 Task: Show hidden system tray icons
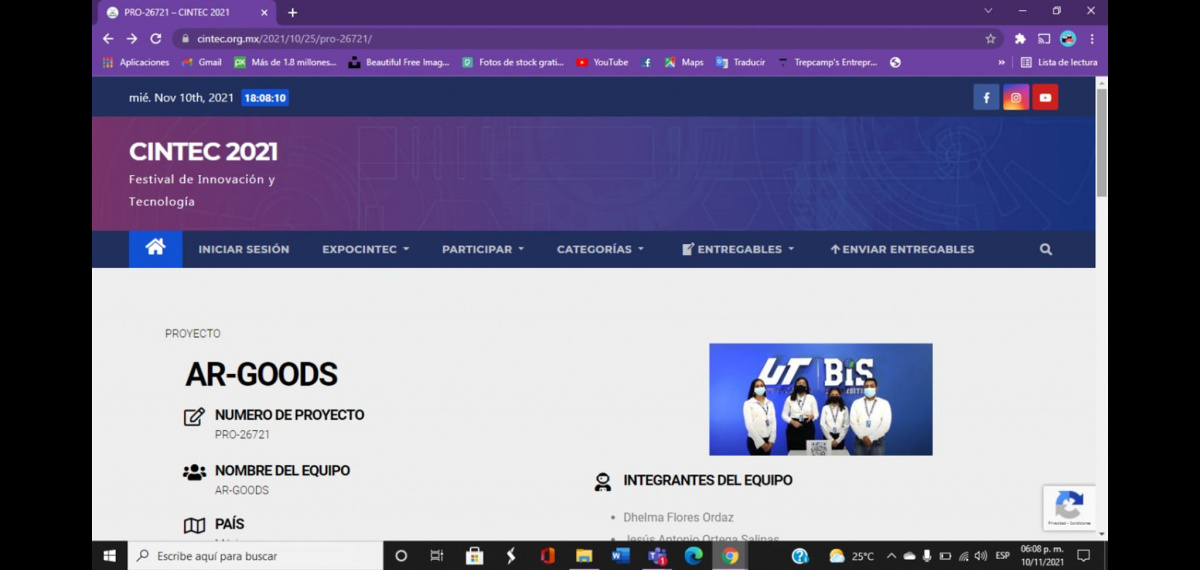pos(891,556)
